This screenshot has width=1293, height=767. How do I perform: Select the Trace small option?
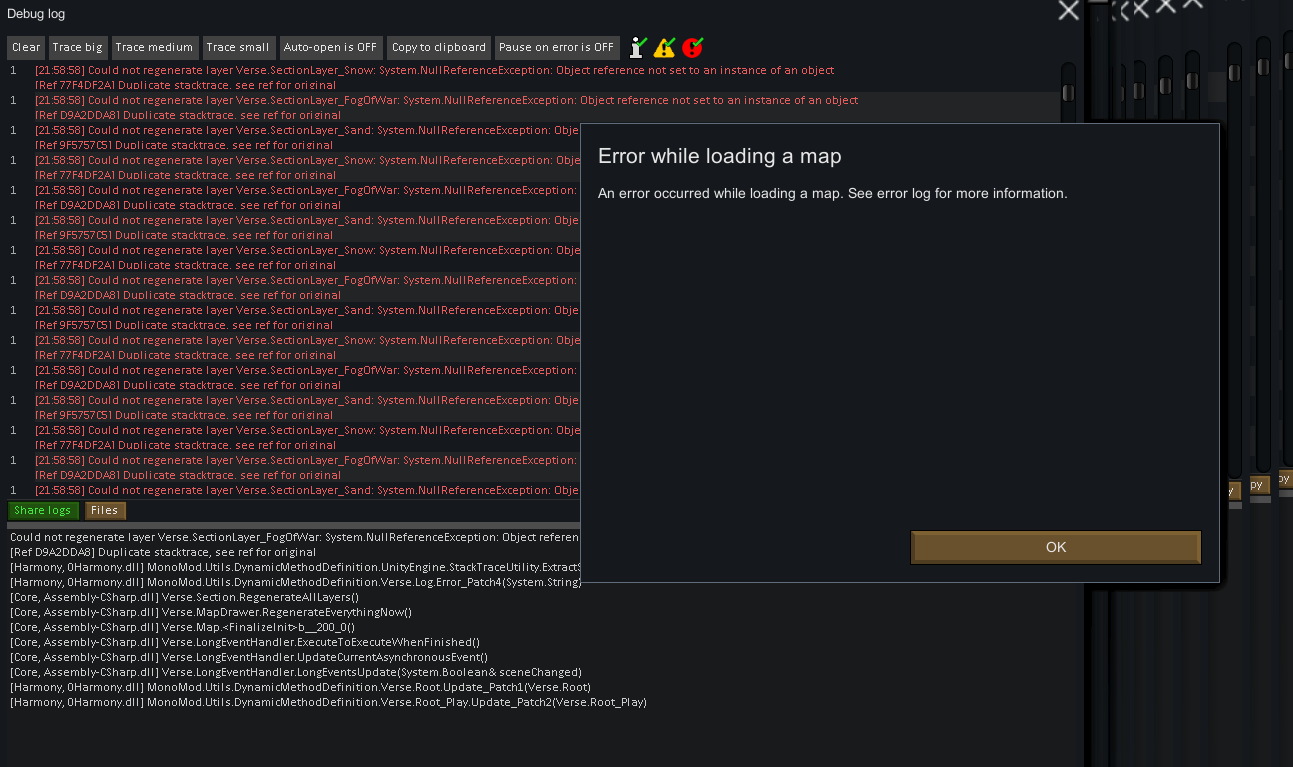(x=238, y=47)
